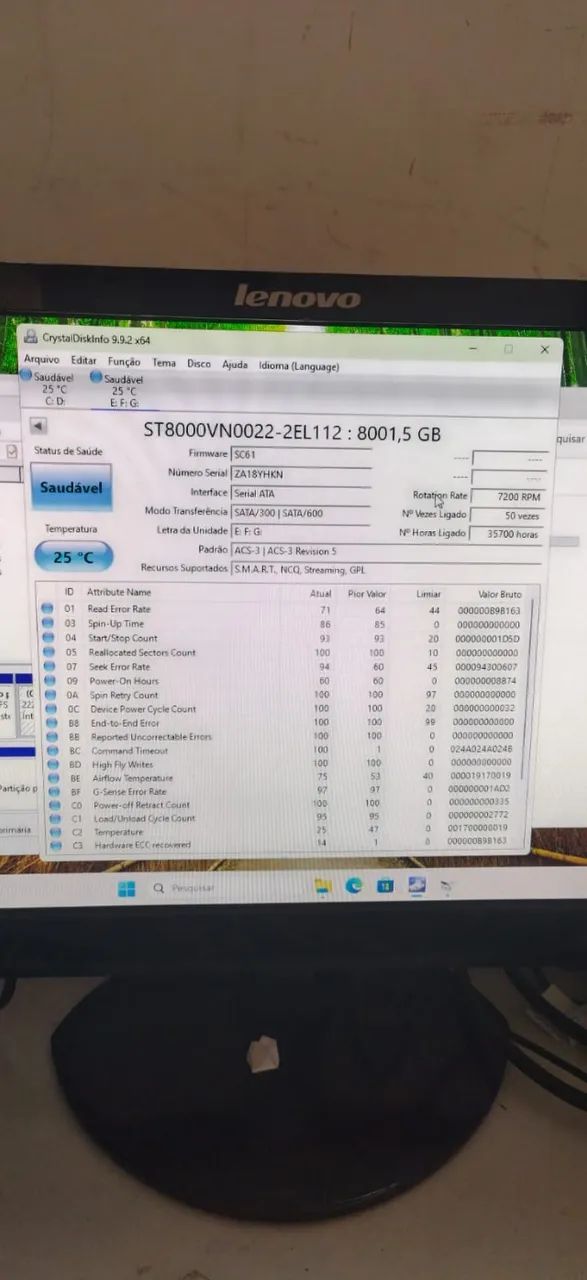Click the Pior Valor column header
587x1280 pixels.
[366, 594]
